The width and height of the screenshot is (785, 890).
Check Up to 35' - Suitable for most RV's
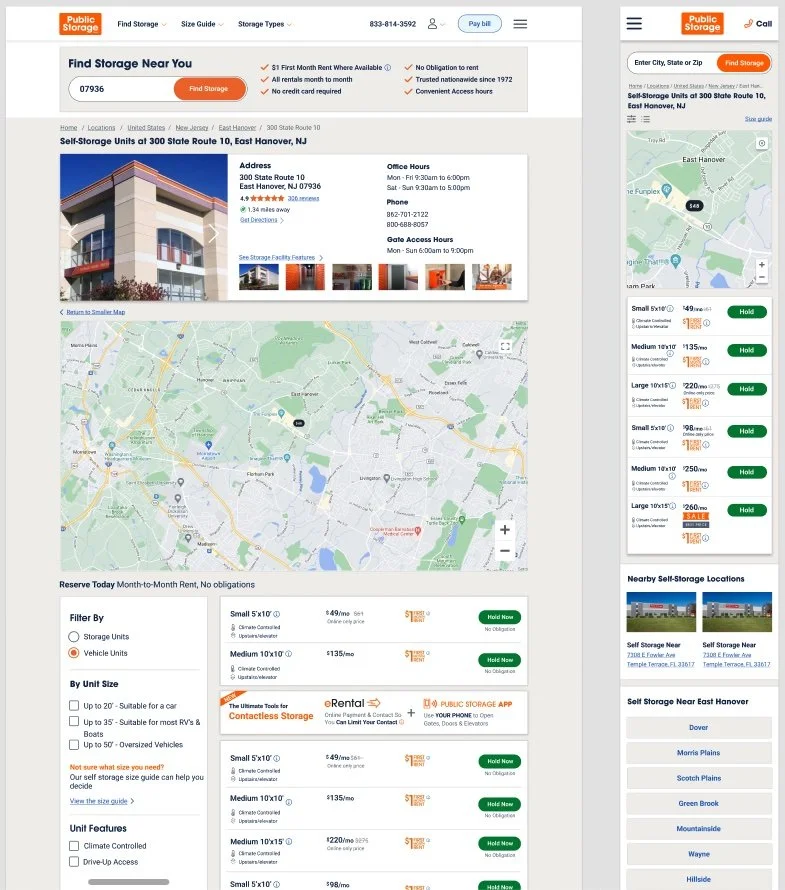tap(74, 721)
